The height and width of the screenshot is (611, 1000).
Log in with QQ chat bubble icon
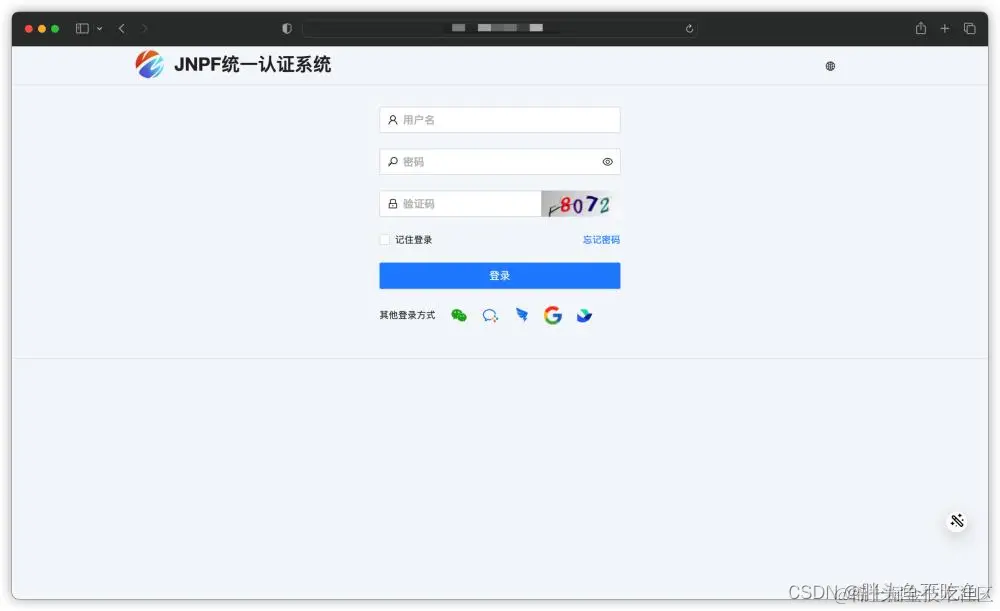click(x=490, y=315)
